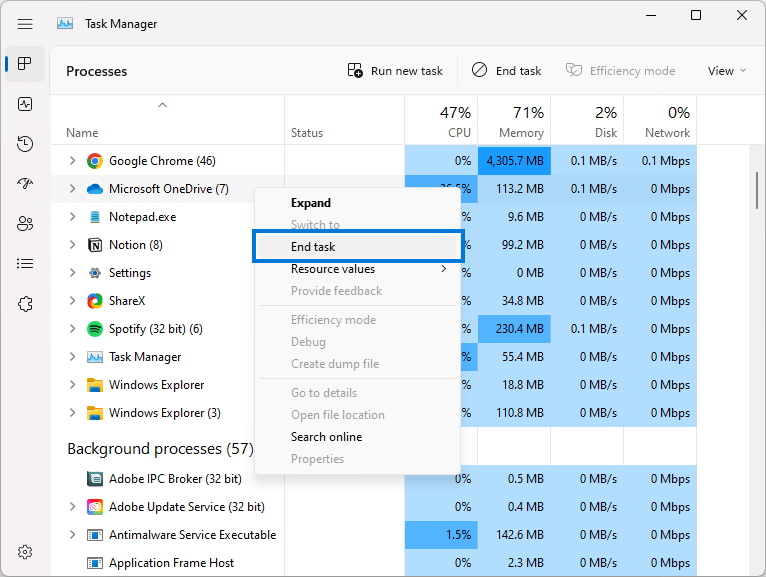This screenshot has width=766, height=577.
Task: Click the Spotify process icon
Action: 95,329
